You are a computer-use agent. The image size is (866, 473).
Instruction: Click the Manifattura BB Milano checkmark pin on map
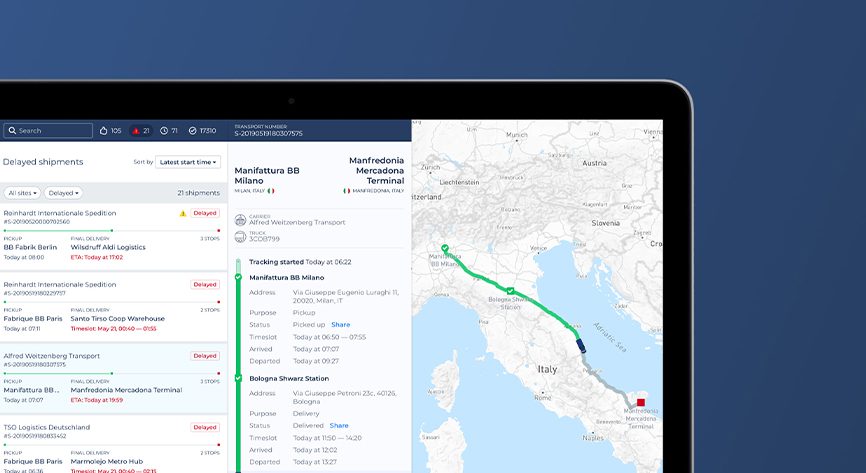pos(445,249)
